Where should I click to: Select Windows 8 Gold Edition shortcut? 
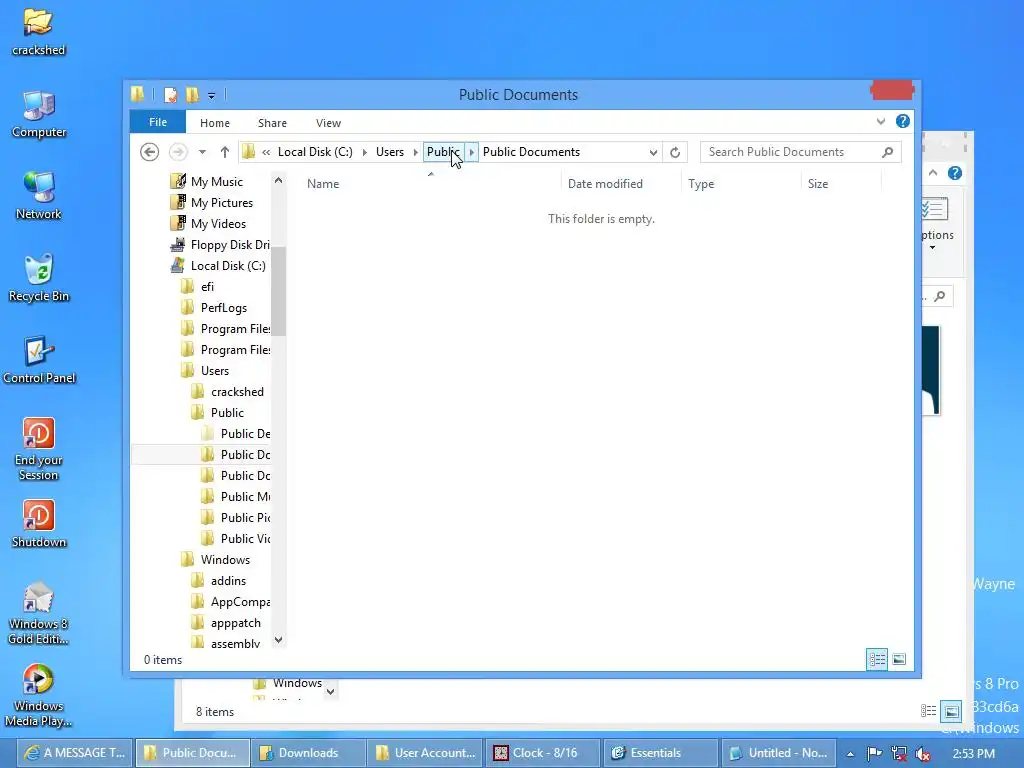(x=39, y=614)
